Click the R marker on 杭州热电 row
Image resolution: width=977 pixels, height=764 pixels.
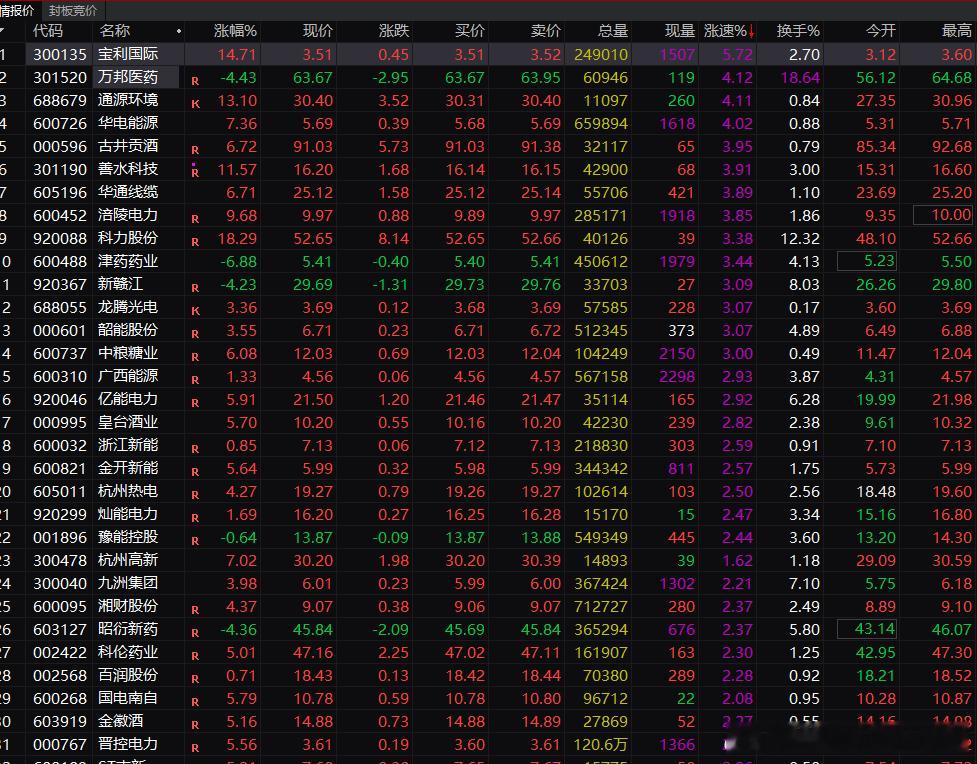(x=195, y=495)
